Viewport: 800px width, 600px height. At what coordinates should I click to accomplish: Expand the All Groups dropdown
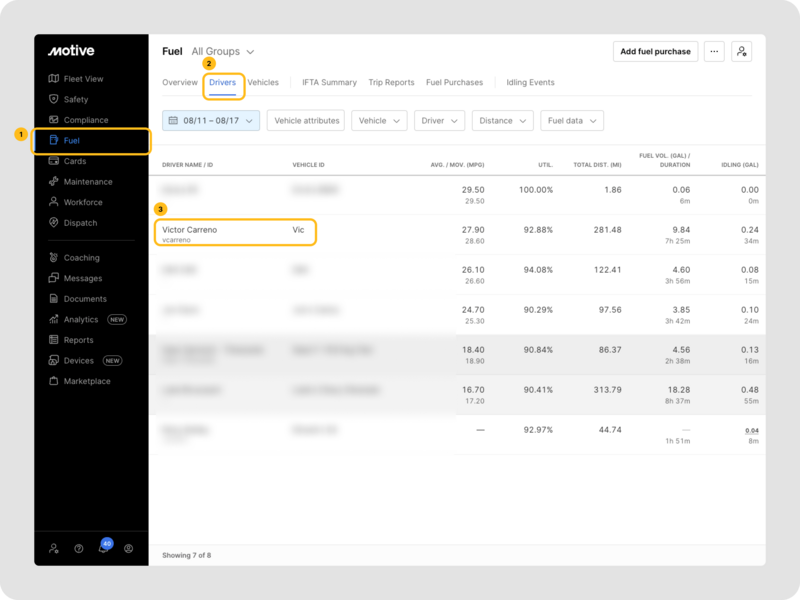223,51
